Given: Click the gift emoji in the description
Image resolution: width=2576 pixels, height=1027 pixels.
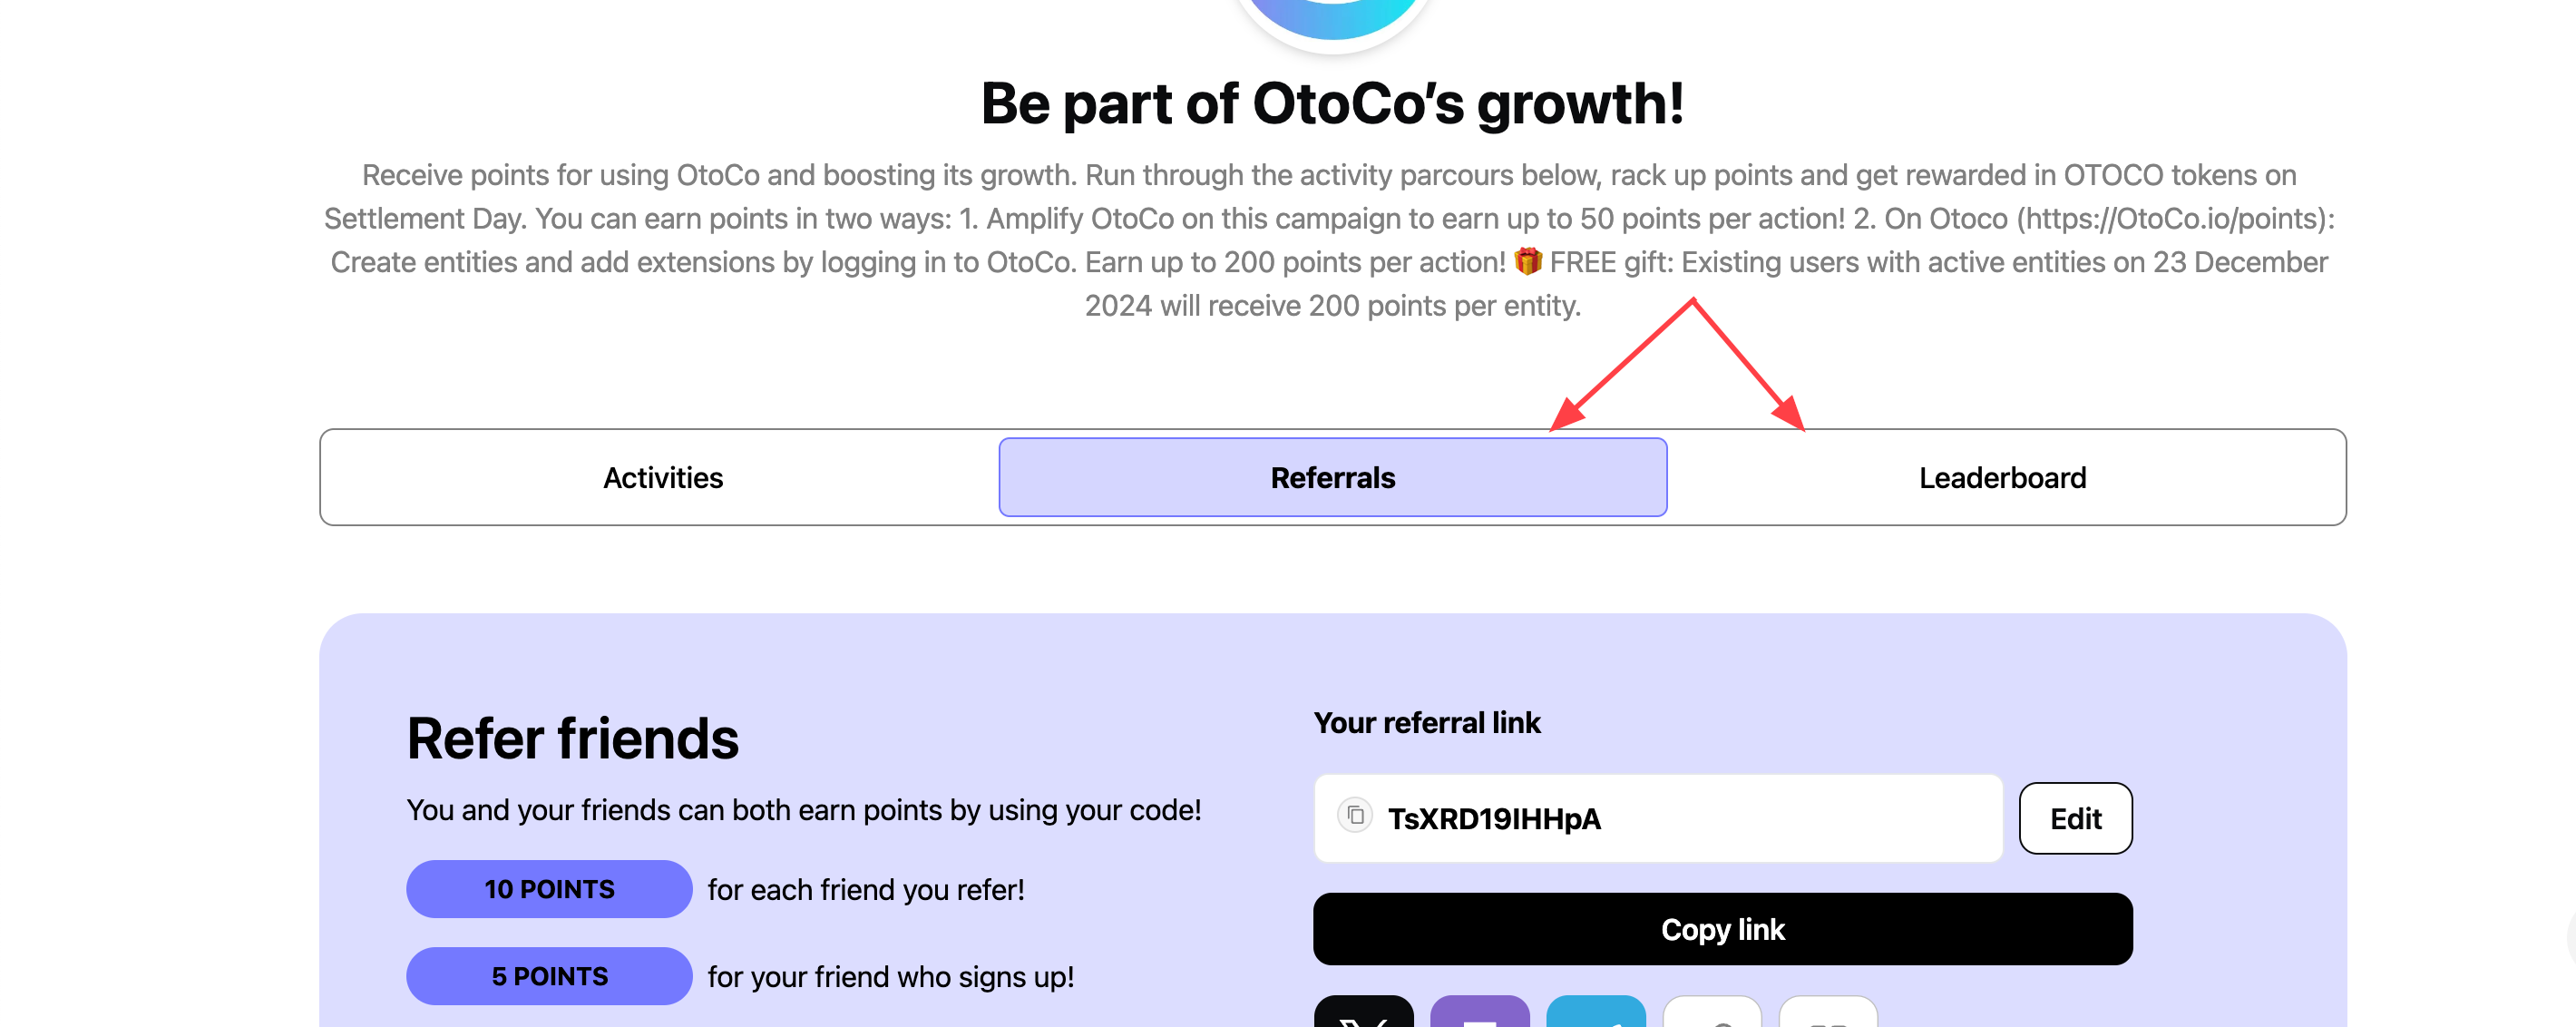Looking at the screenshot, I should coord(1527,262).
